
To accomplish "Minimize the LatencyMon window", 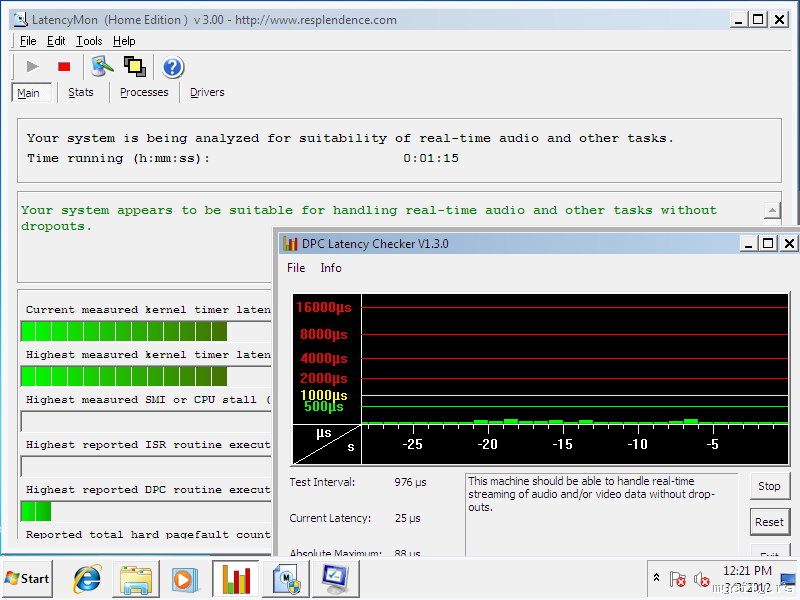I will click(738, 20).
